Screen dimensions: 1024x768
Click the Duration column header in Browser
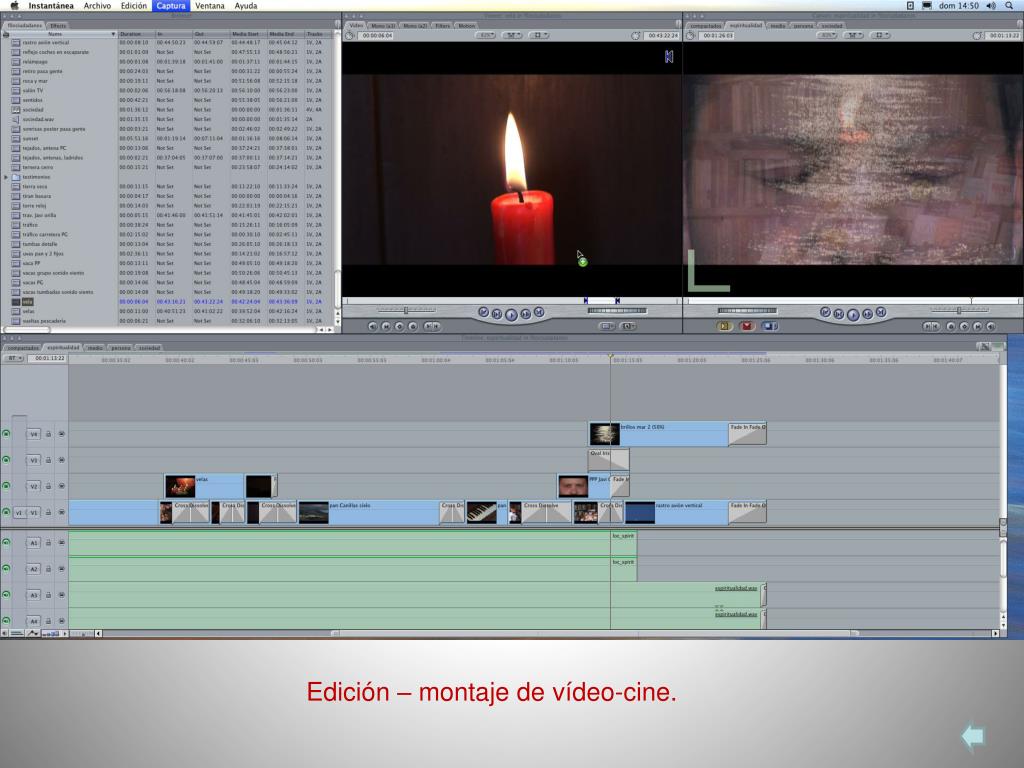coord(136,34)
